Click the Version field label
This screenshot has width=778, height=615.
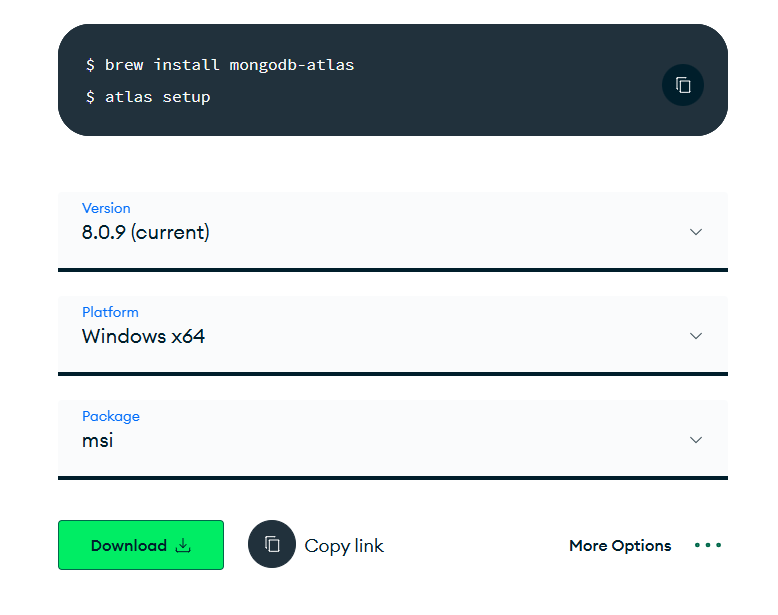[106, 209]
